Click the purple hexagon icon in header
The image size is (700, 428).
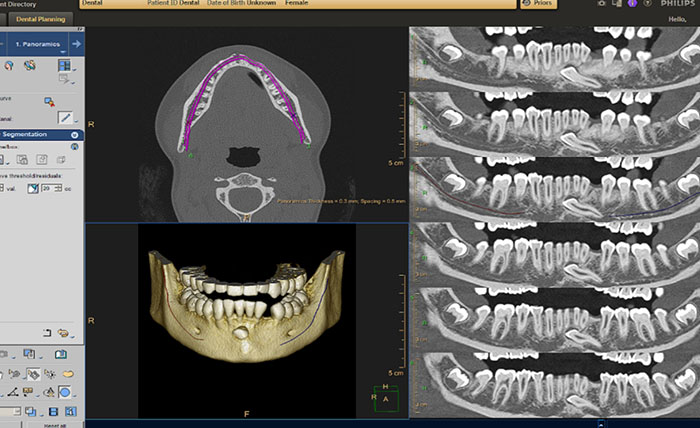click(x=632, y=3)
